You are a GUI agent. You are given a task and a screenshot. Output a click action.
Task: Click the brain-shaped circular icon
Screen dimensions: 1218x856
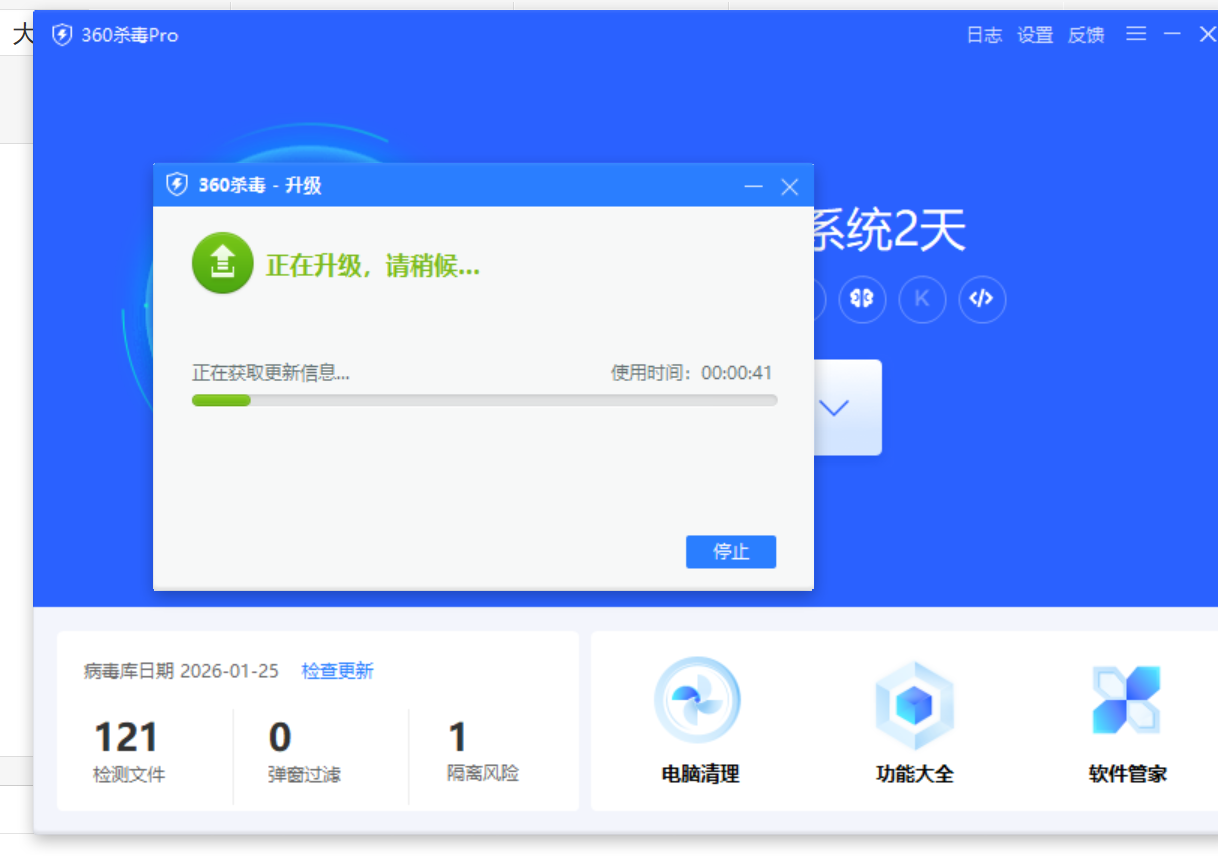coord(862,299)
